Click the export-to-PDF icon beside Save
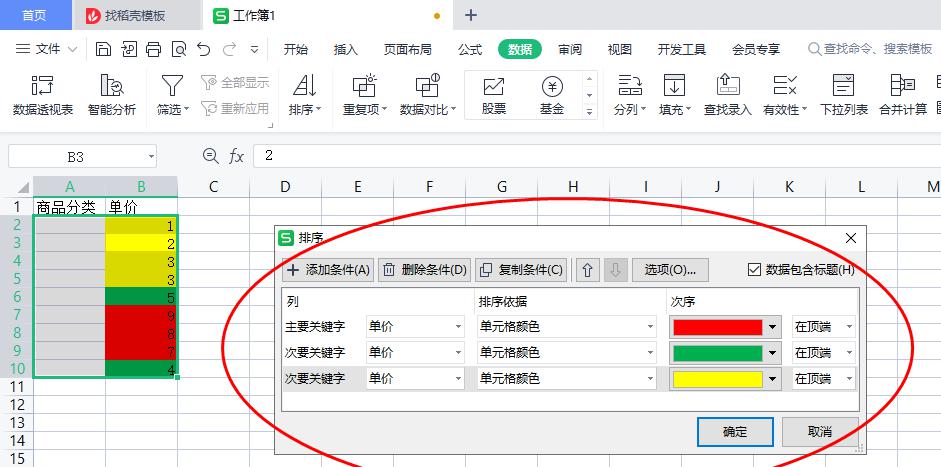This screenshot has height=467, width=941. click(x=129, y=49)
